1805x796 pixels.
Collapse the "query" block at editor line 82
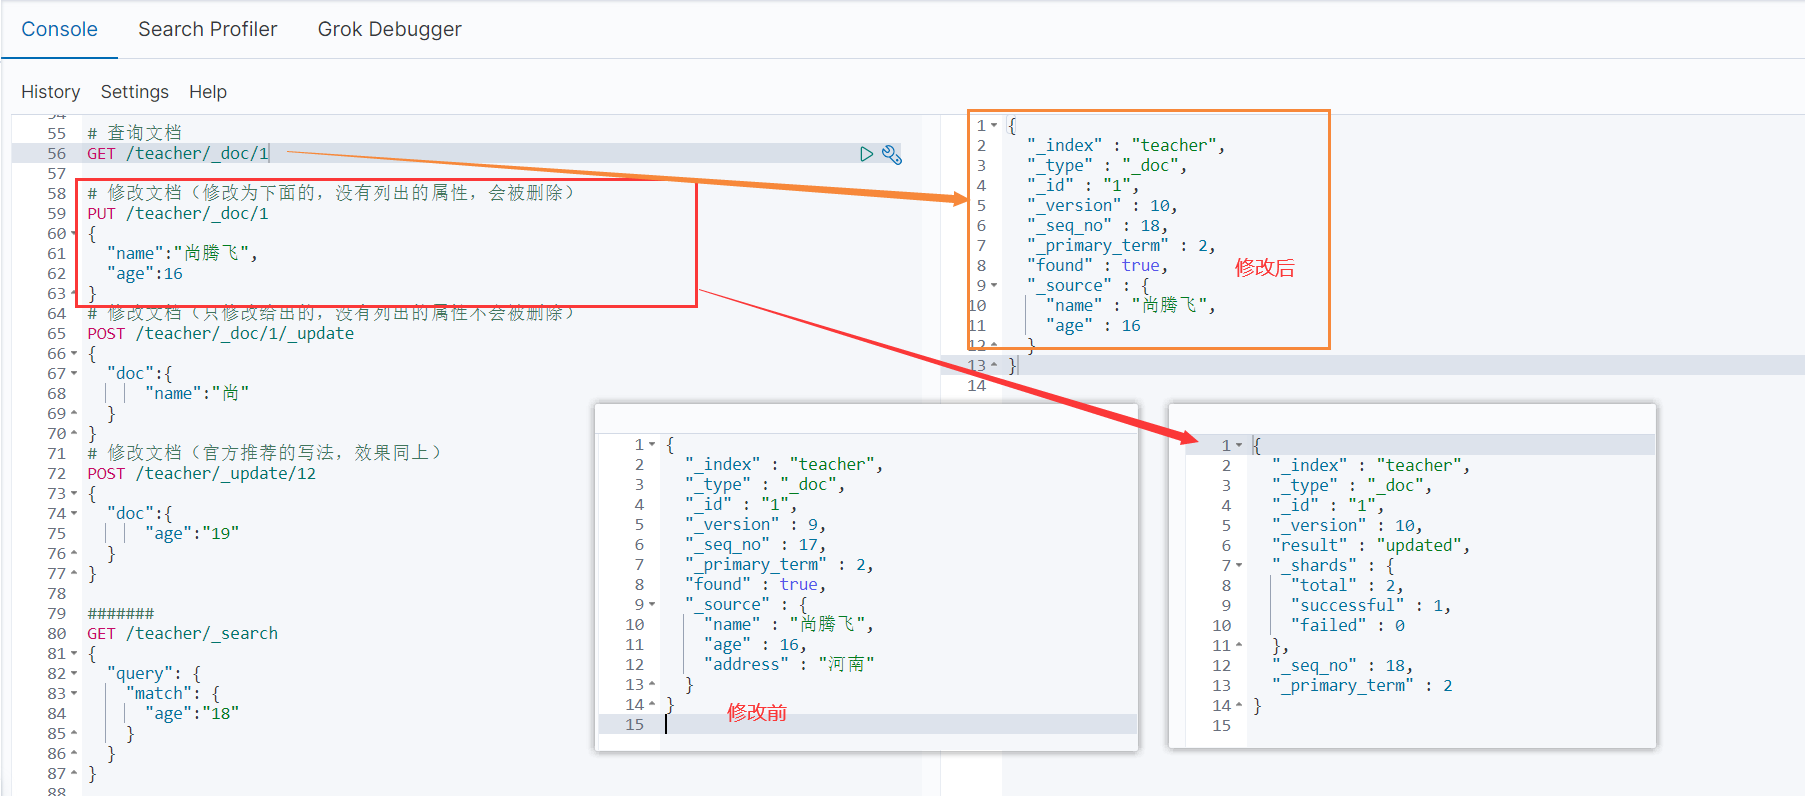coord(74,674)
